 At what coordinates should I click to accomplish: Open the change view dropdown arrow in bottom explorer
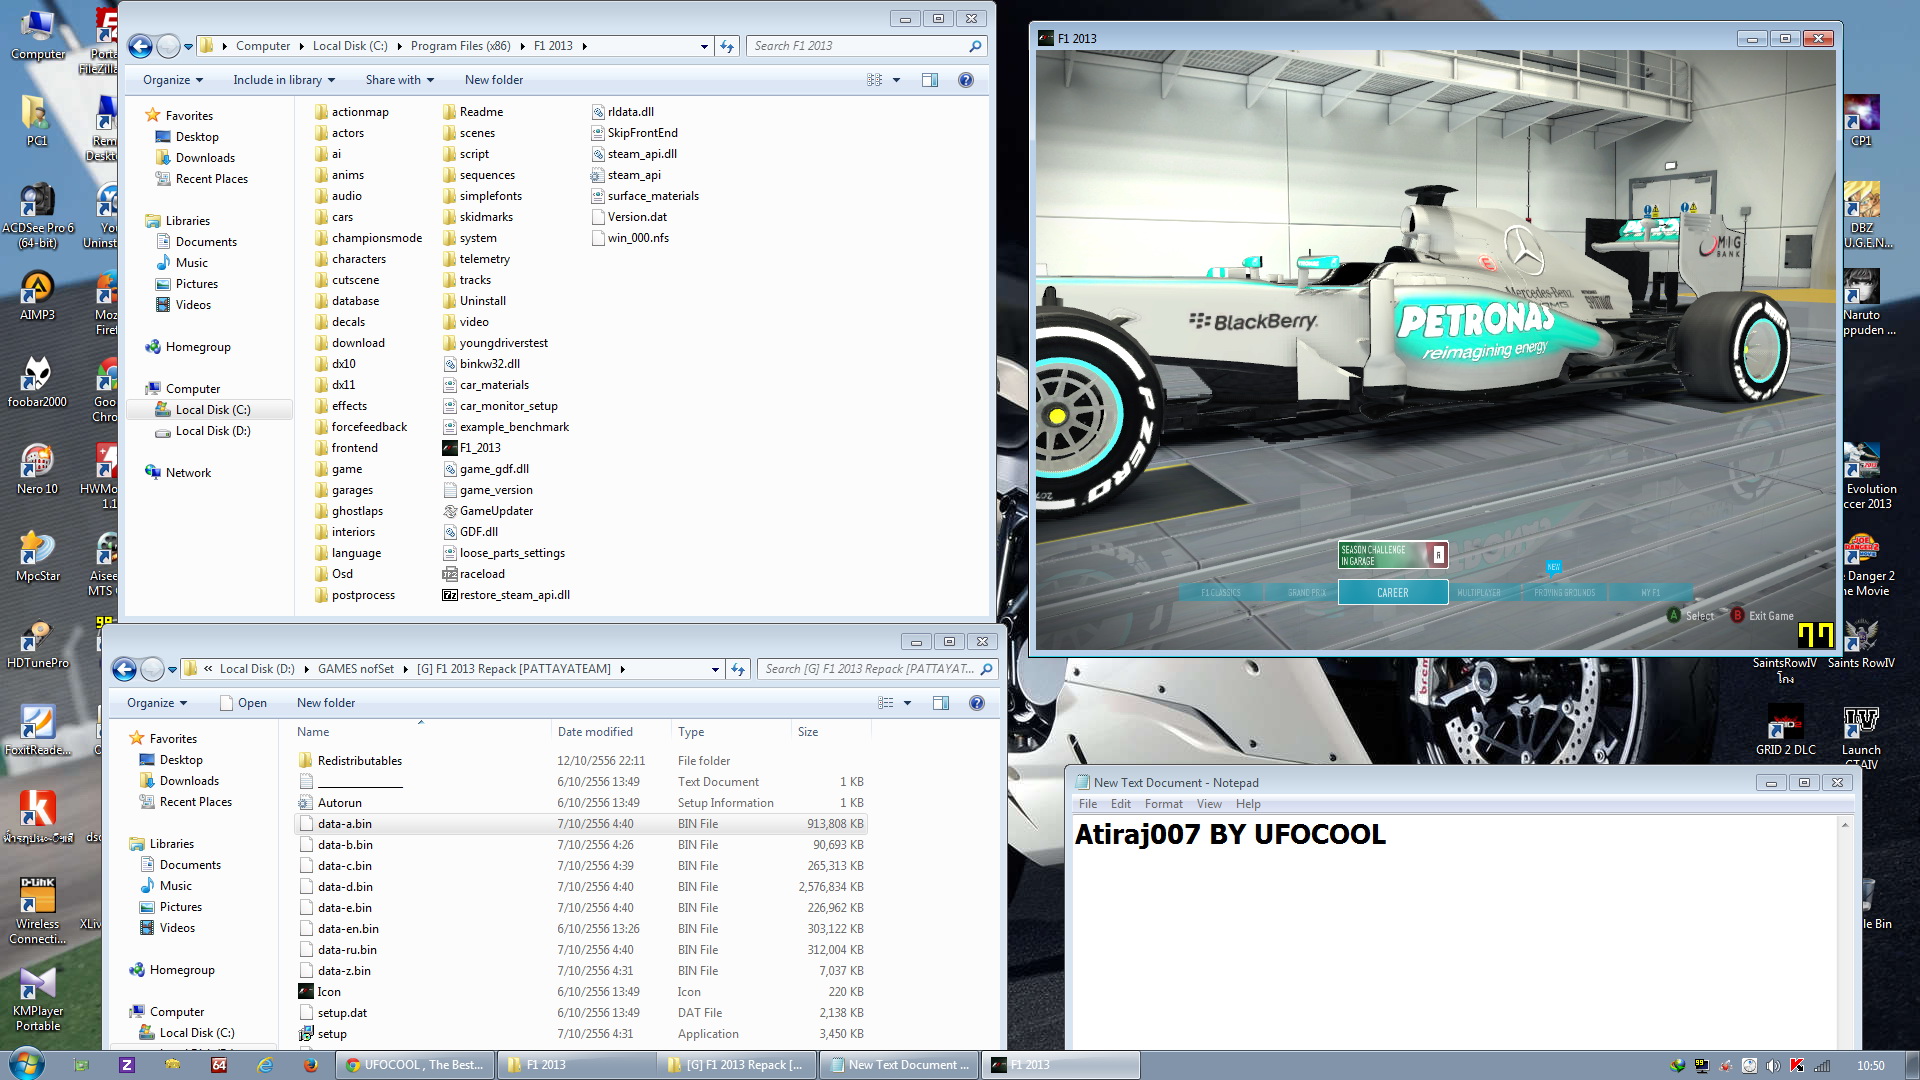click(x=908, y=703)
